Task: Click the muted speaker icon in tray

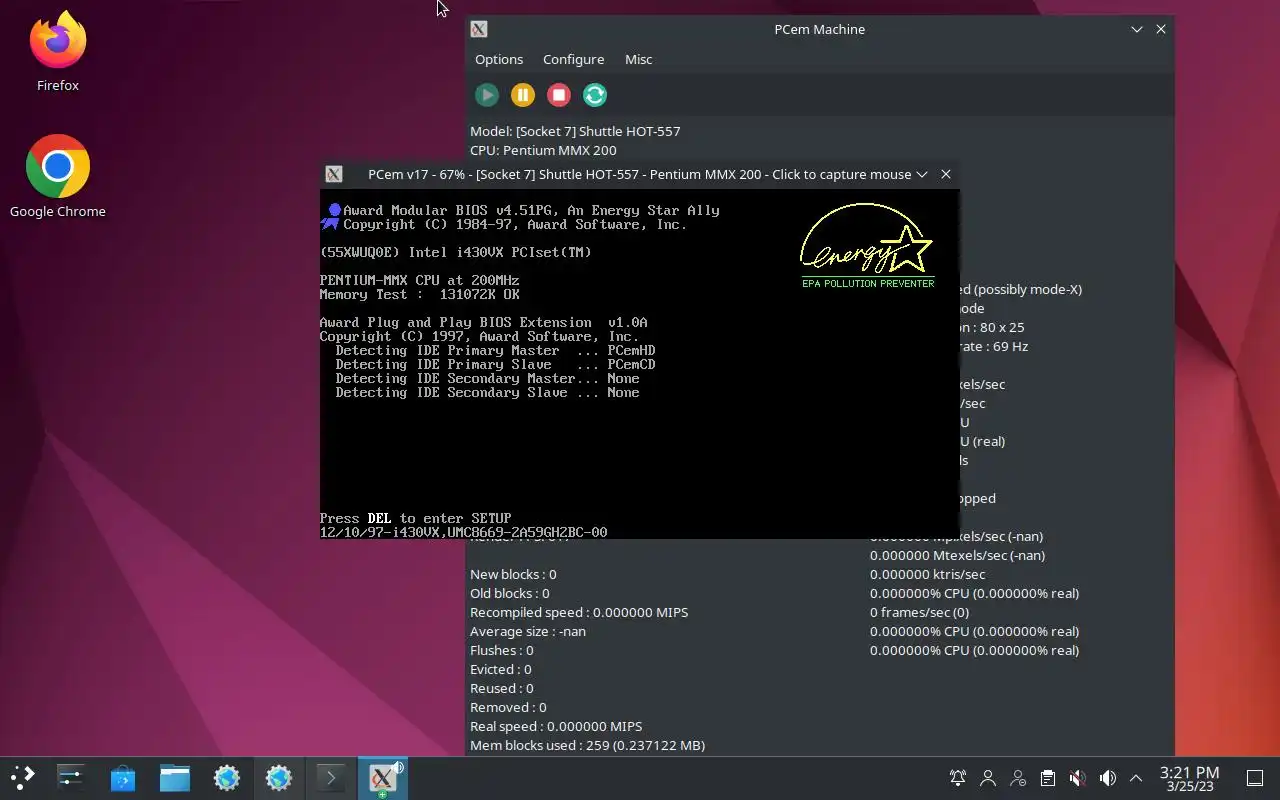Action: pos(1077,778)
